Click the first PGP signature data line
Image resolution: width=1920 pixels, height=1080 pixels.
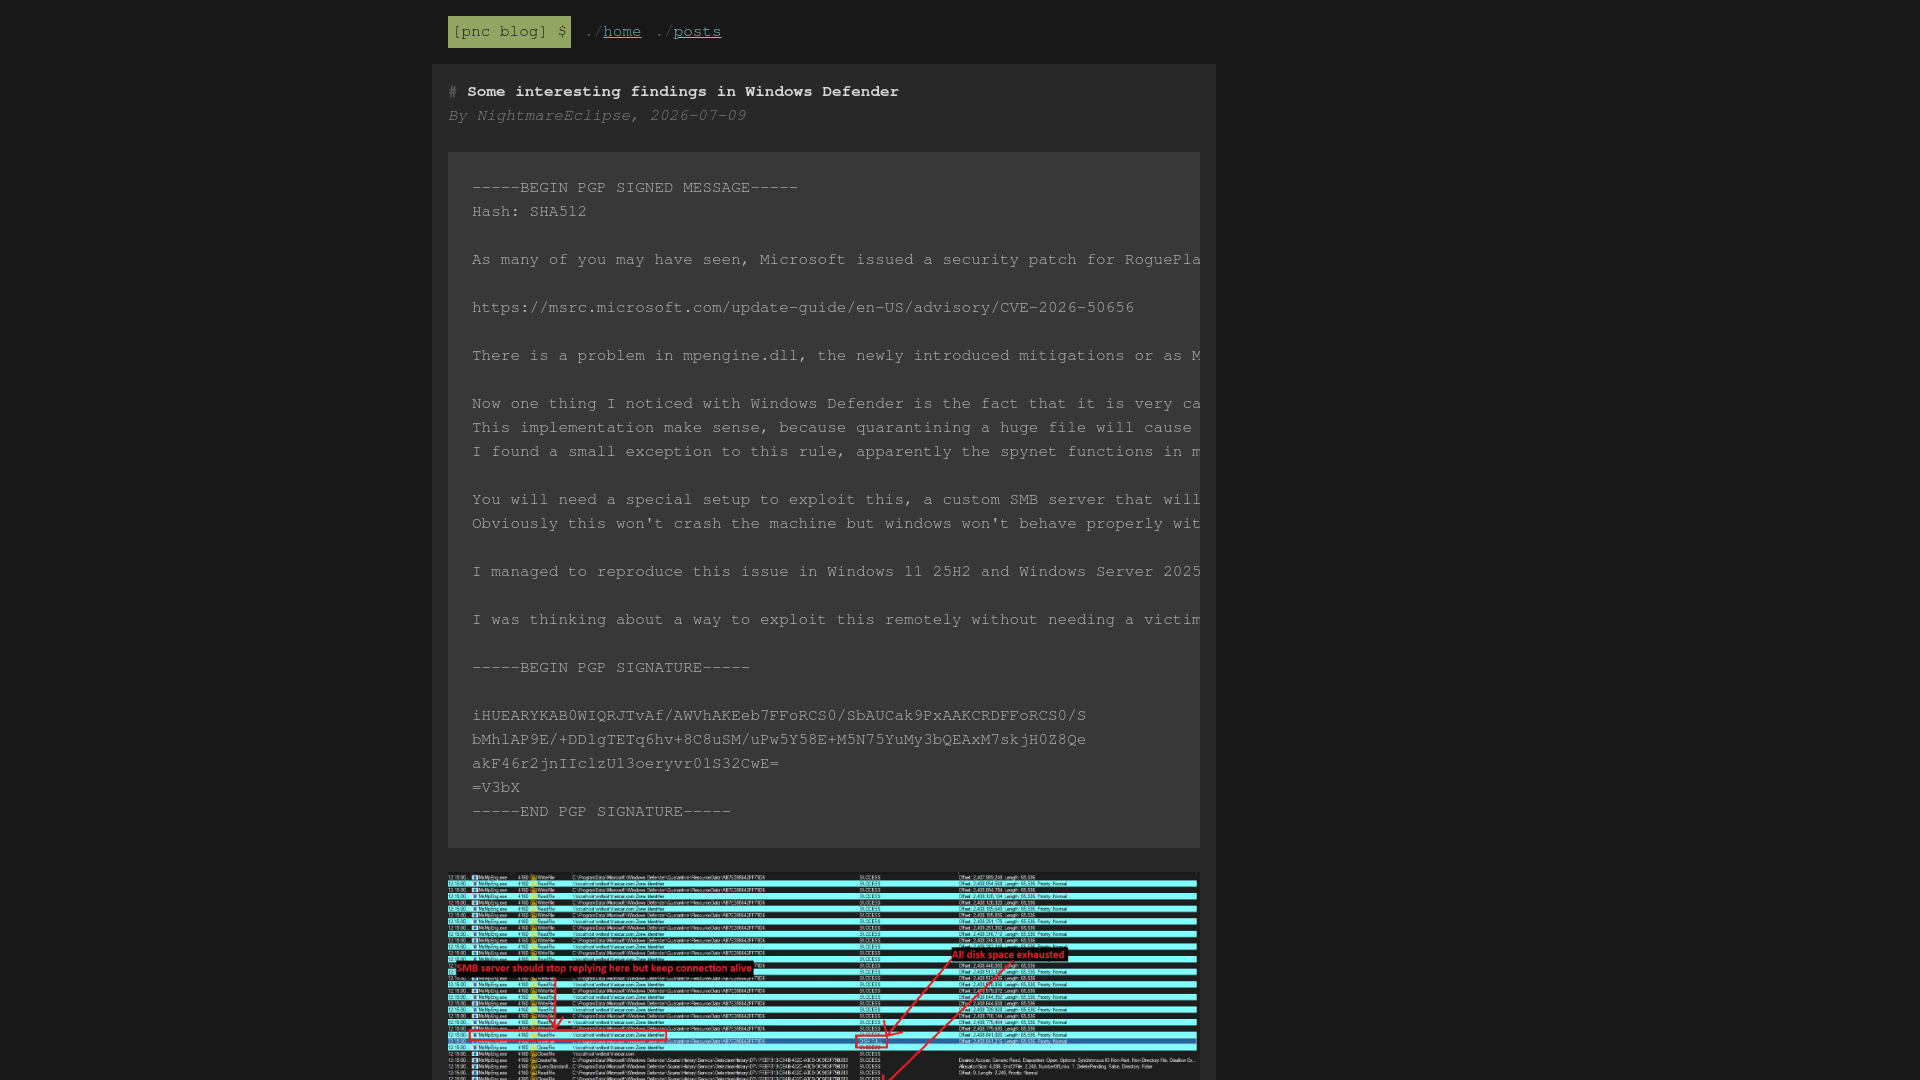click(779, 716)
